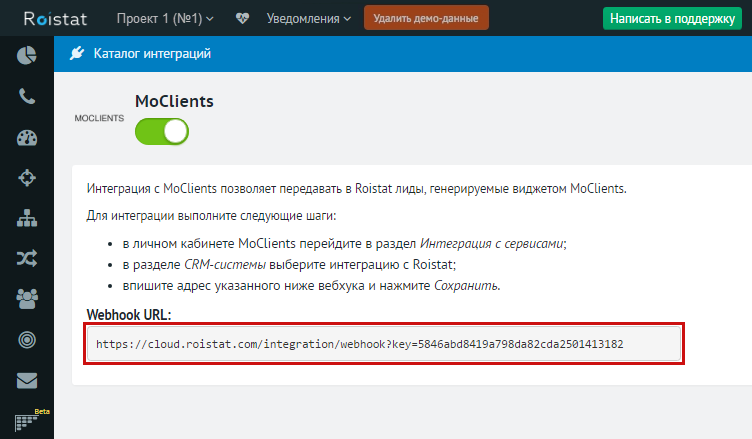Open the users group icon in sidebar
752x439 pixels.
click(x=27, y=299)
